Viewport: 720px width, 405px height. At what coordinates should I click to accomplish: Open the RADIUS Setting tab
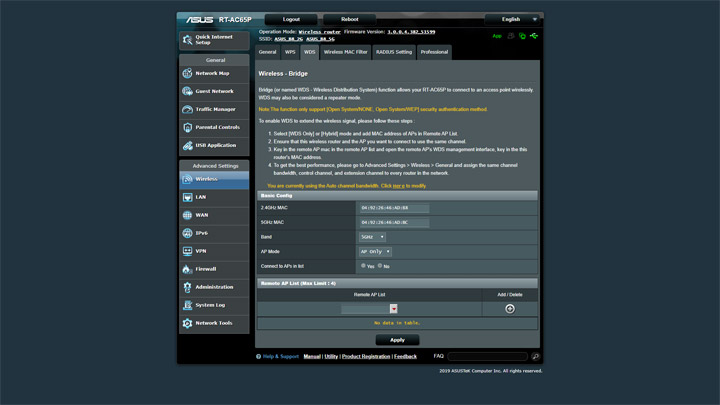click(x=394, y=52)
